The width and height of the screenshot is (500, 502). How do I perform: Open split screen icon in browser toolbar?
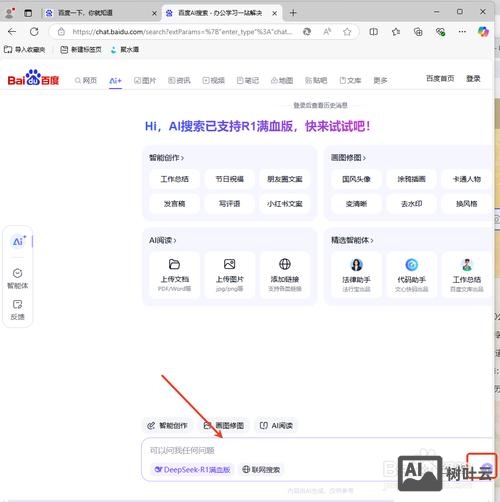click(374, 32)
